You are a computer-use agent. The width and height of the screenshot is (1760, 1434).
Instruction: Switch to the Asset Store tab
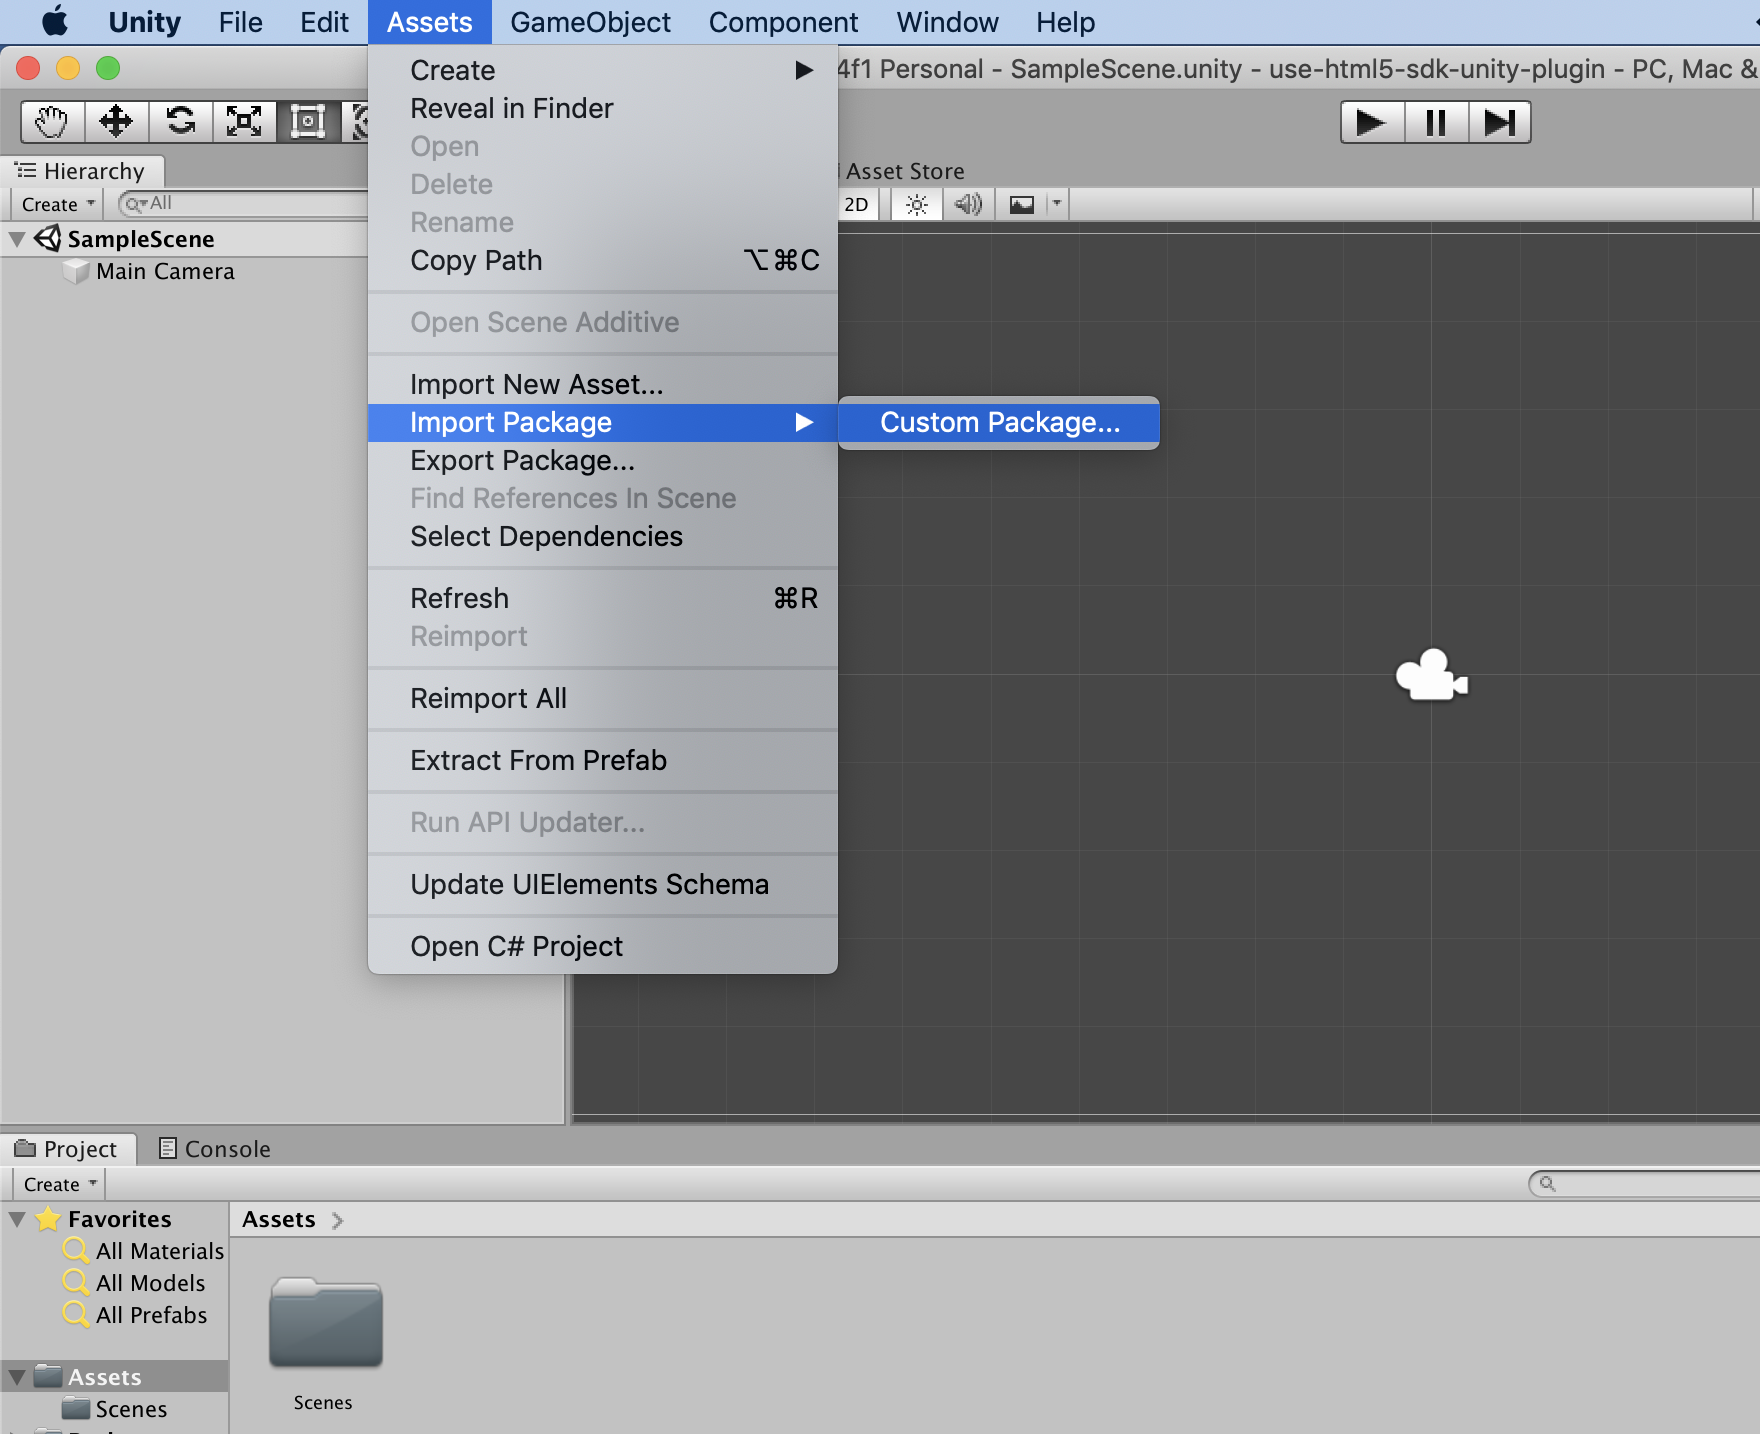point(905,171)
